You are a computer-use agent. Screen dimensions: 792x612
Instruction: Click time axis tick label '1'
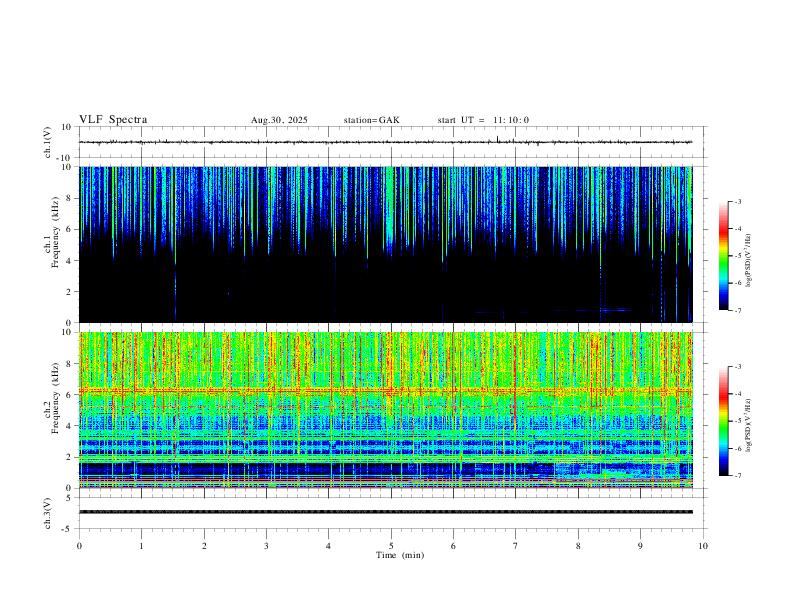[142, 546]
